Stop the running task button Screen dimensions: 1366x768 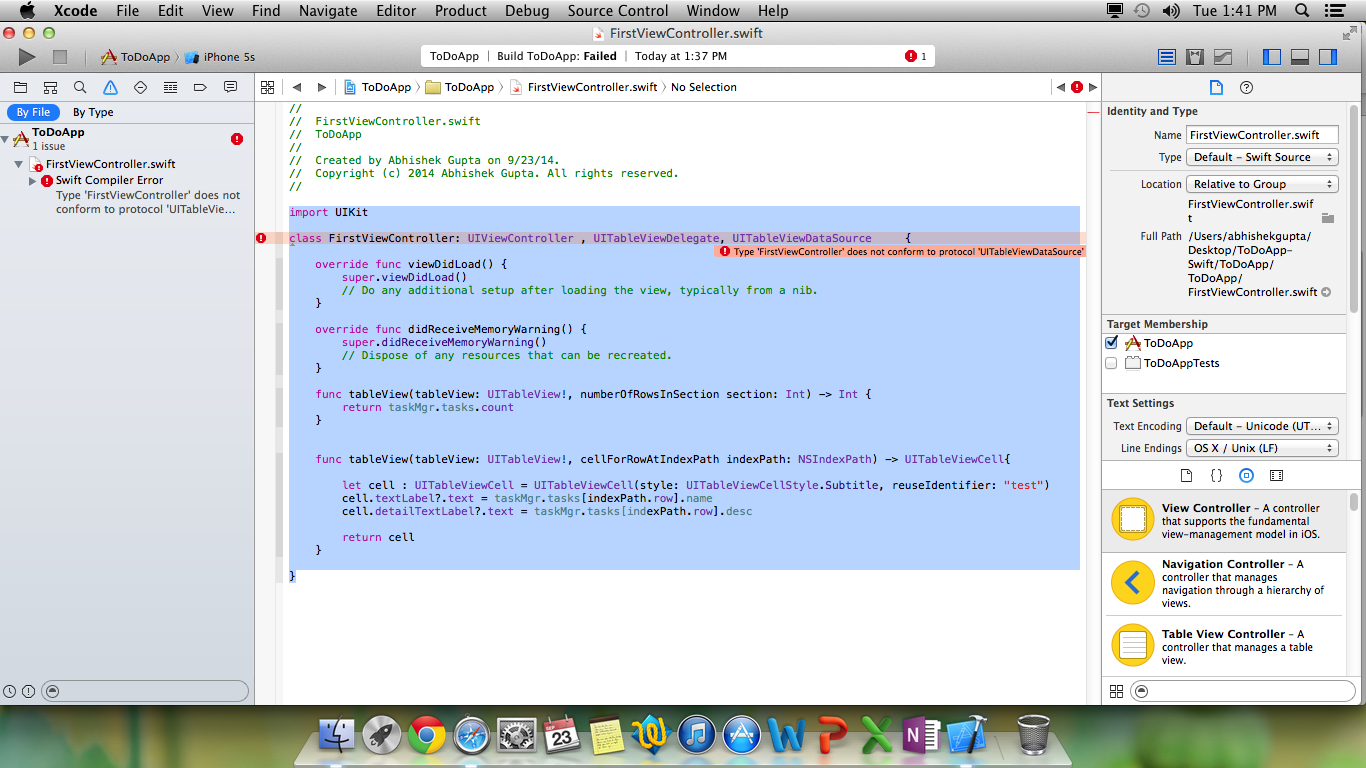60,58
